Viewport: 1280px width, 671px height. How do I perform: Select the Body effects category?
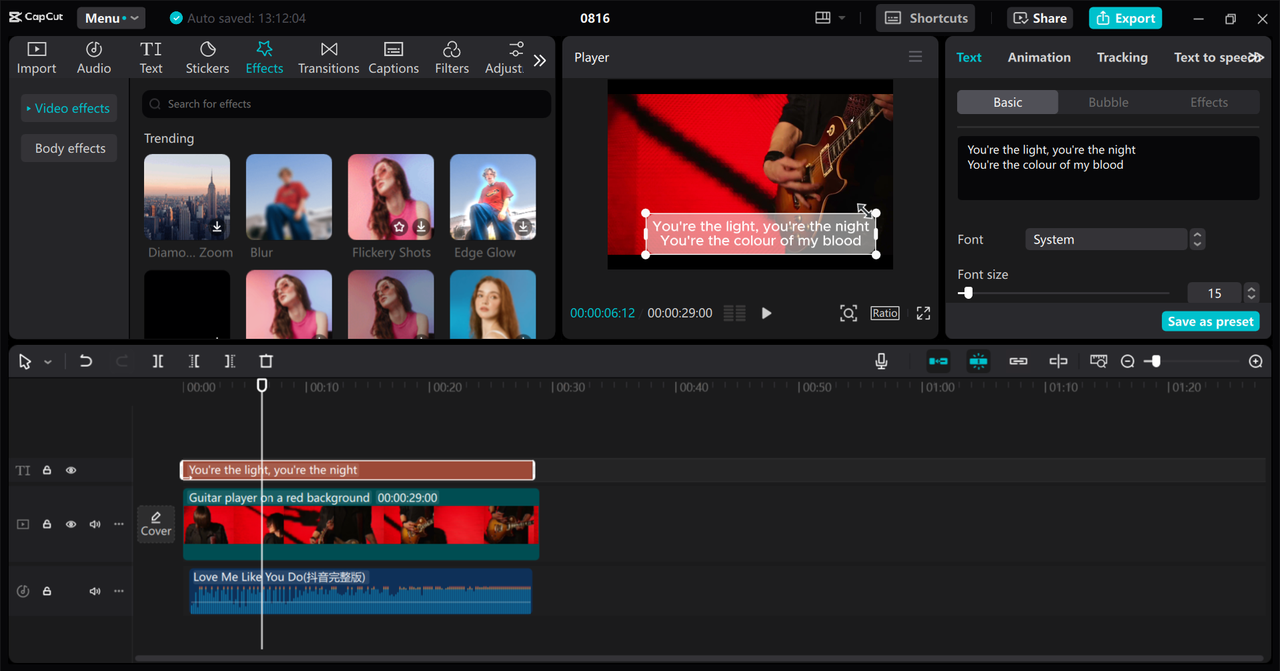[70, 148]
